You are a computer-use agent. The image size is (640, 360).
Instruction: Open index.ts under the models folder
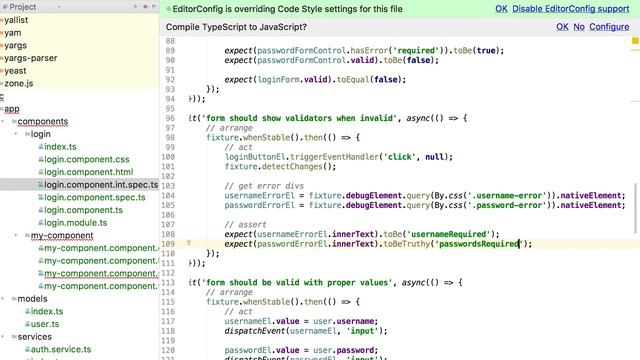(47, 311)
